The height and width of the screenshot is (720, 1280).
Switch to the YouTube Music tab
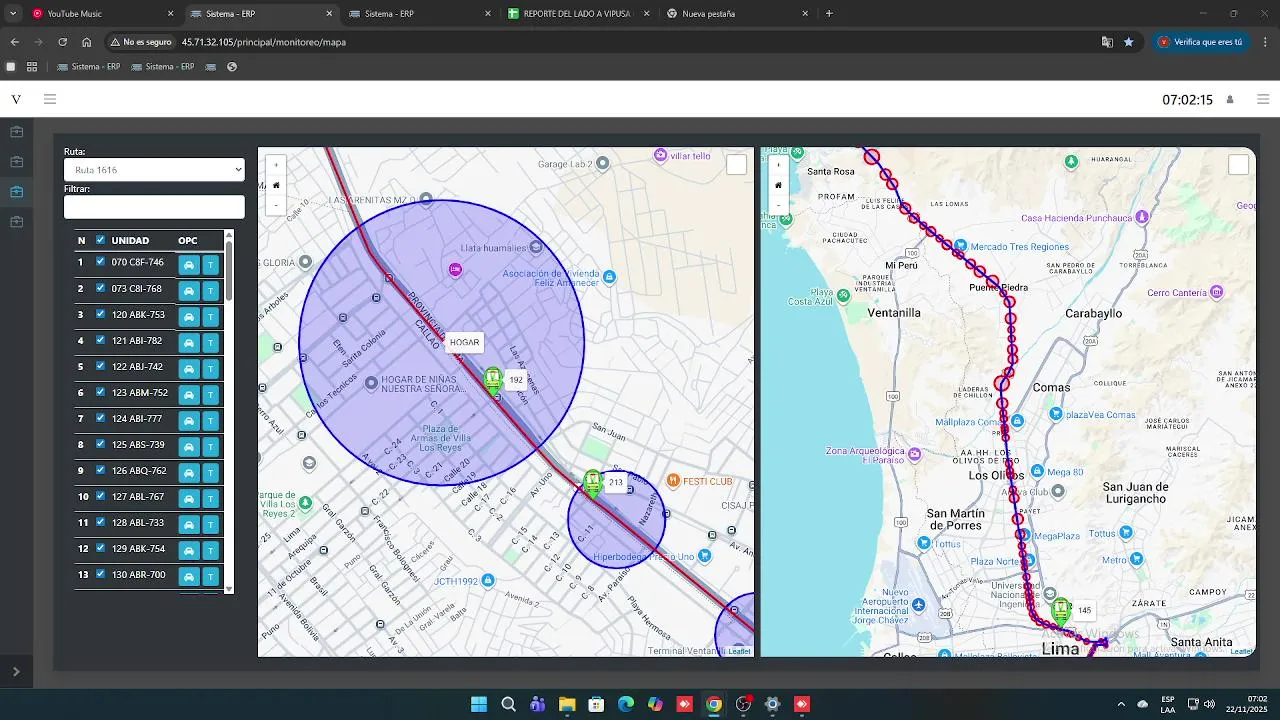click(x=103, y=14)
